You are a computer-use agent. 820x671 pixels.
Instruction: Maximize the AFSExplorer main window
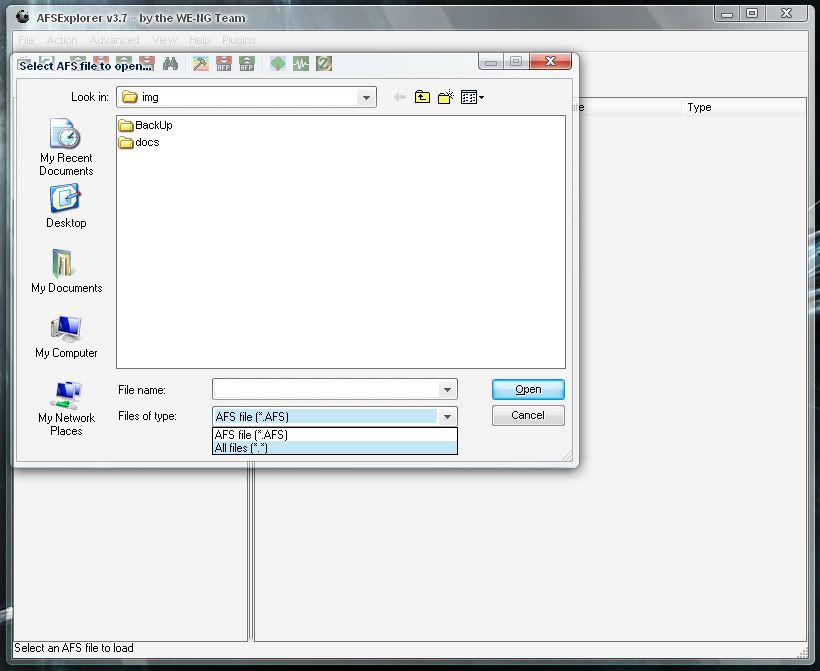pos(751,14)
